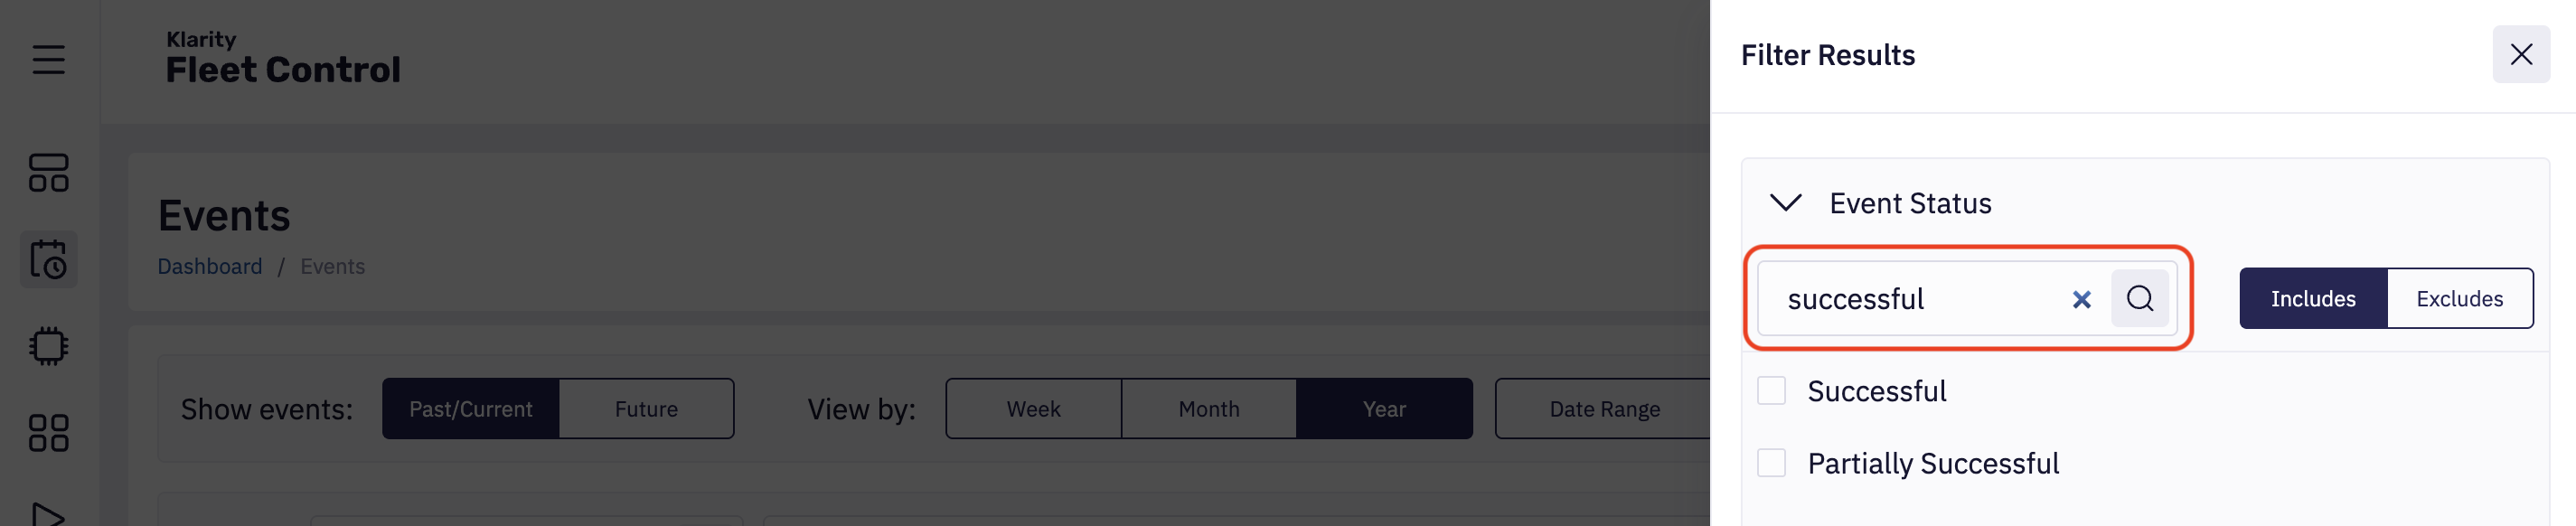This screenshot has width=2576, height=526.
Task: Go to the Dashboard breadcrumb link
Action: 210,267
